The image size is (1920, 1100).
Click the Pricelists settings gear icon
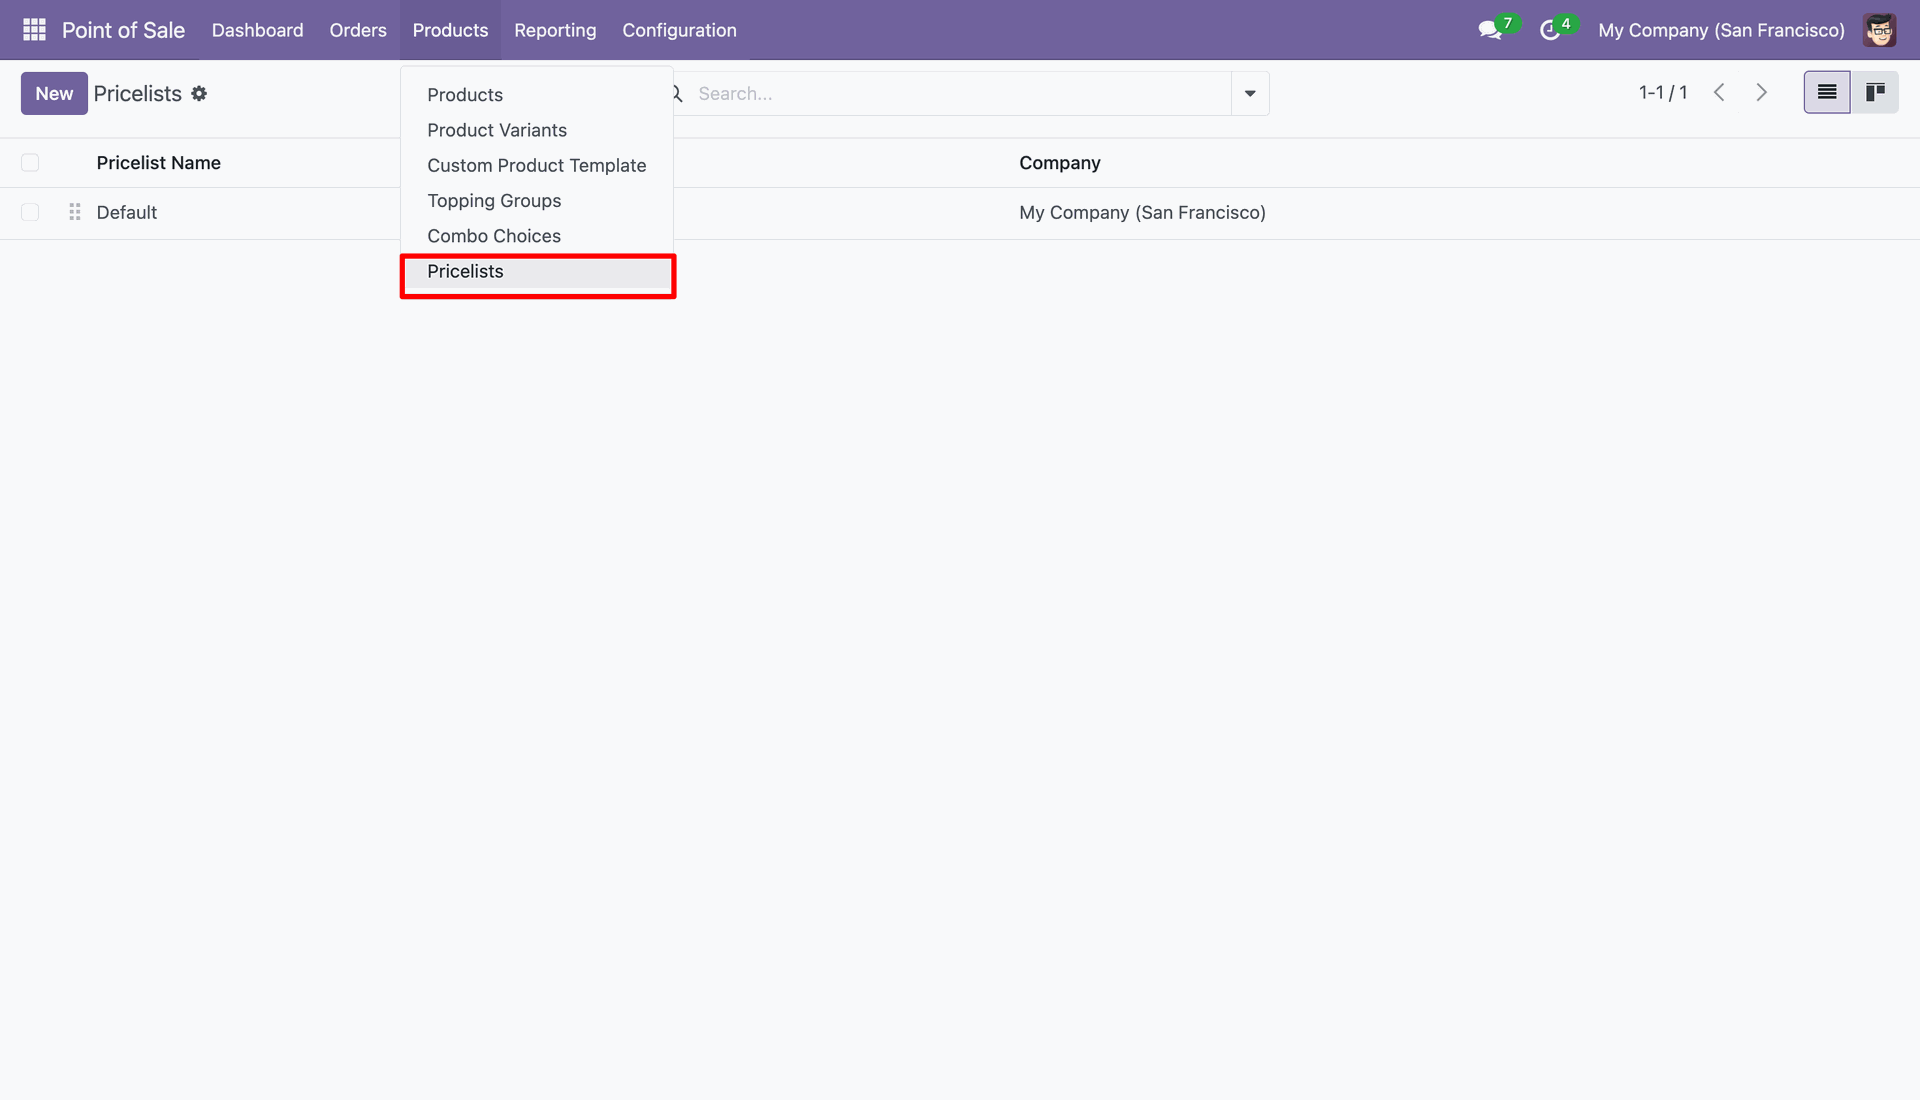coord(199,93)
